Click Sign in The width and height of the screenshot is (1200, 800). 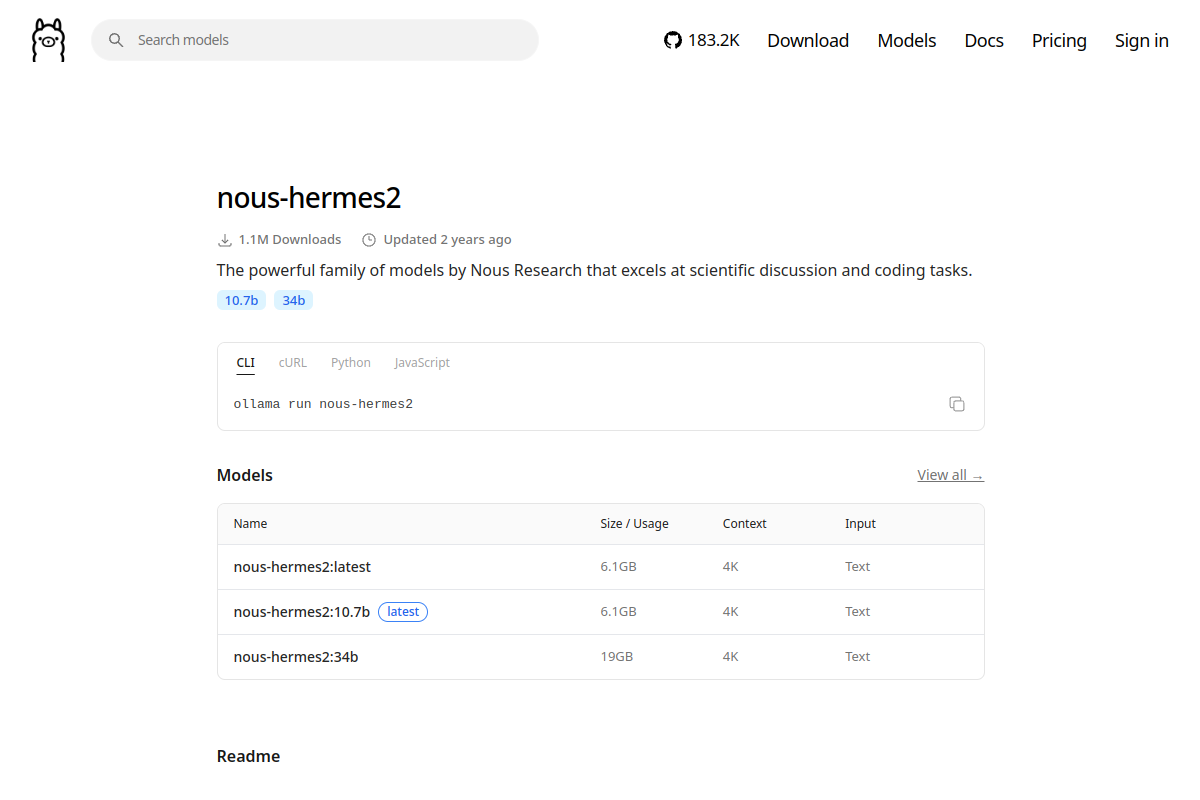[x=1142, y=40]
